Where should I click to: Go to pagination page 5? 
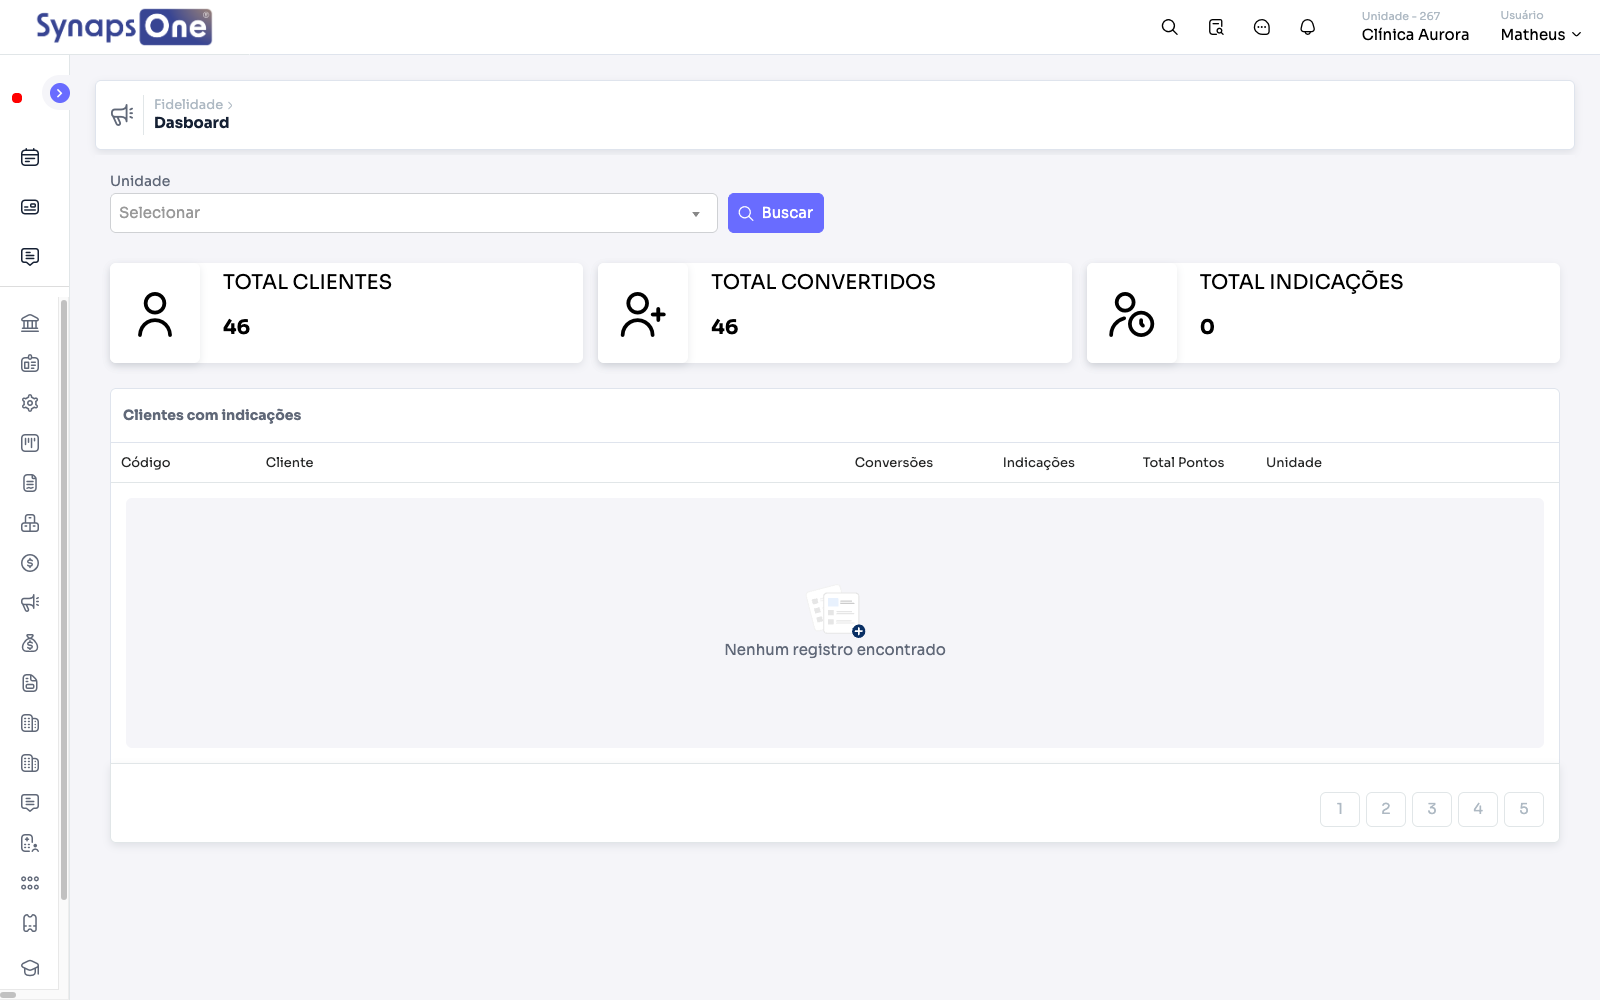tap(1524, 809)
